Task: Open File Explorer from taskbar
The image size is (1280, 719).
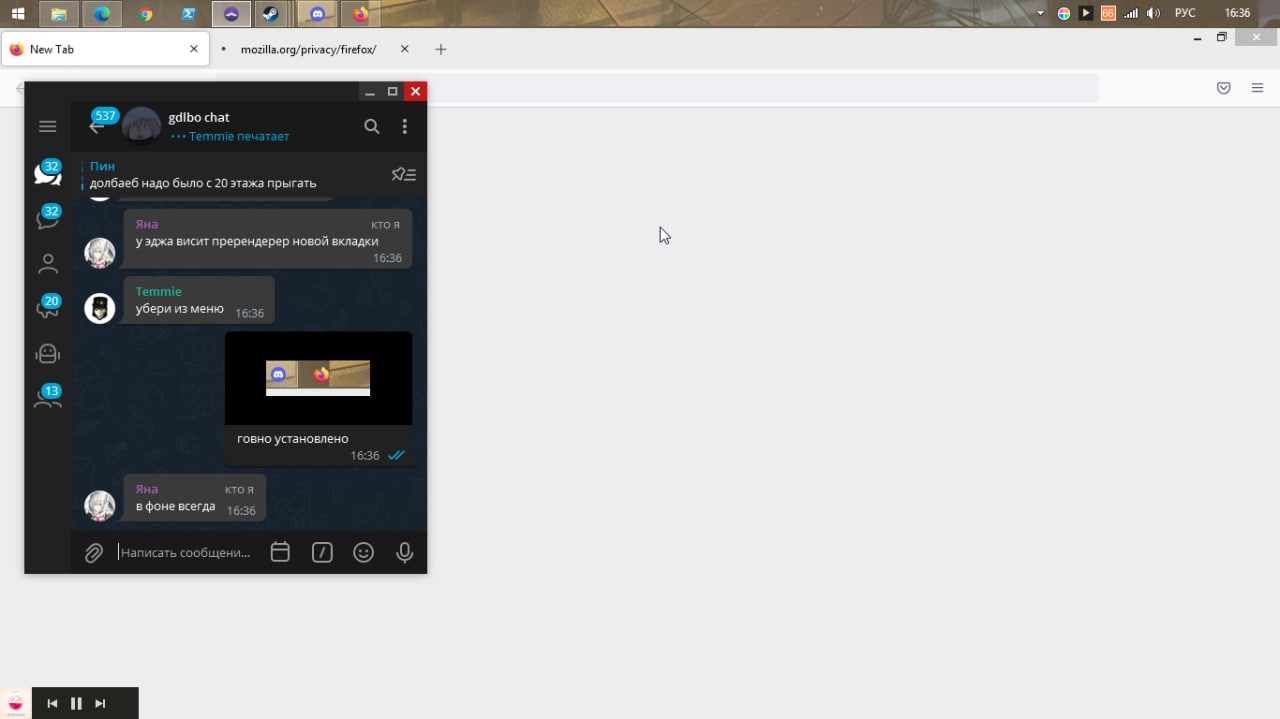Action: pos(59,14)
